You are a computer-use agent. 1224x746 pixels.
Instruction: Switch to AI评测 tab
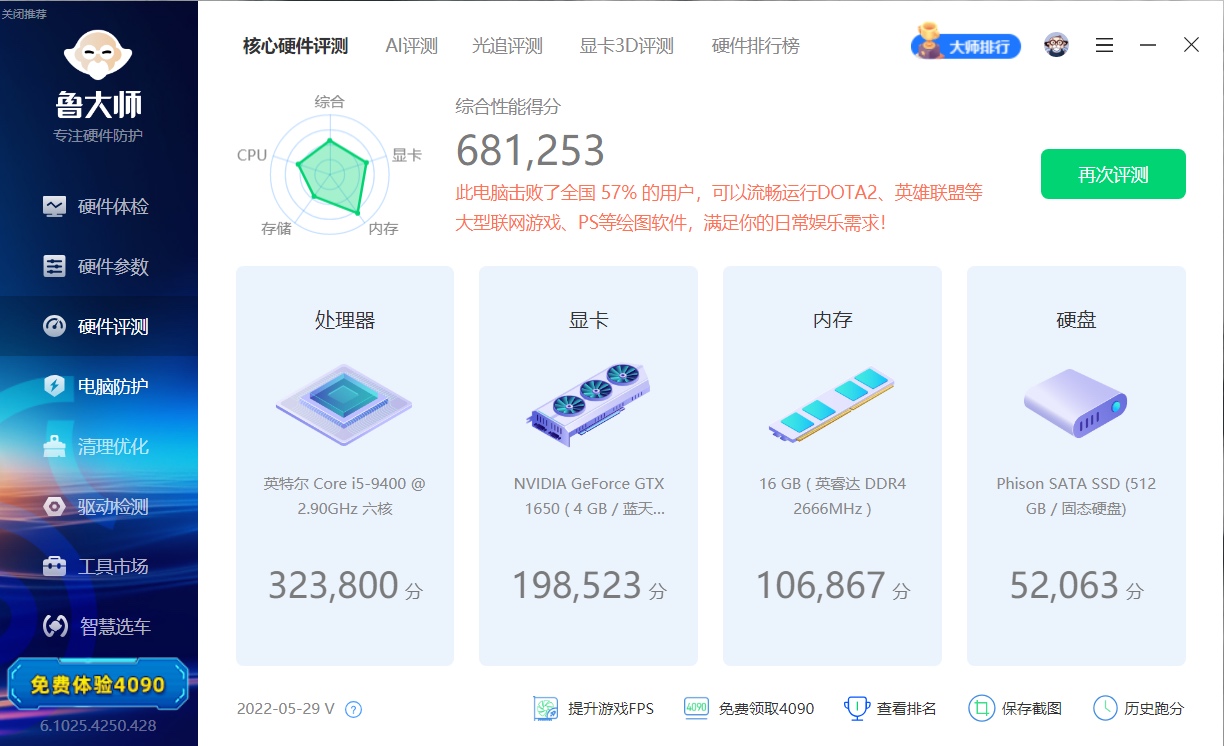pos(411,46)
